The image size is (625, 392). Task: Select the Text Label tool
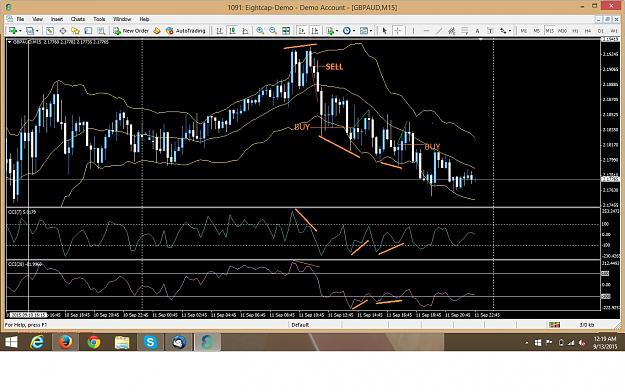[490, 31]
